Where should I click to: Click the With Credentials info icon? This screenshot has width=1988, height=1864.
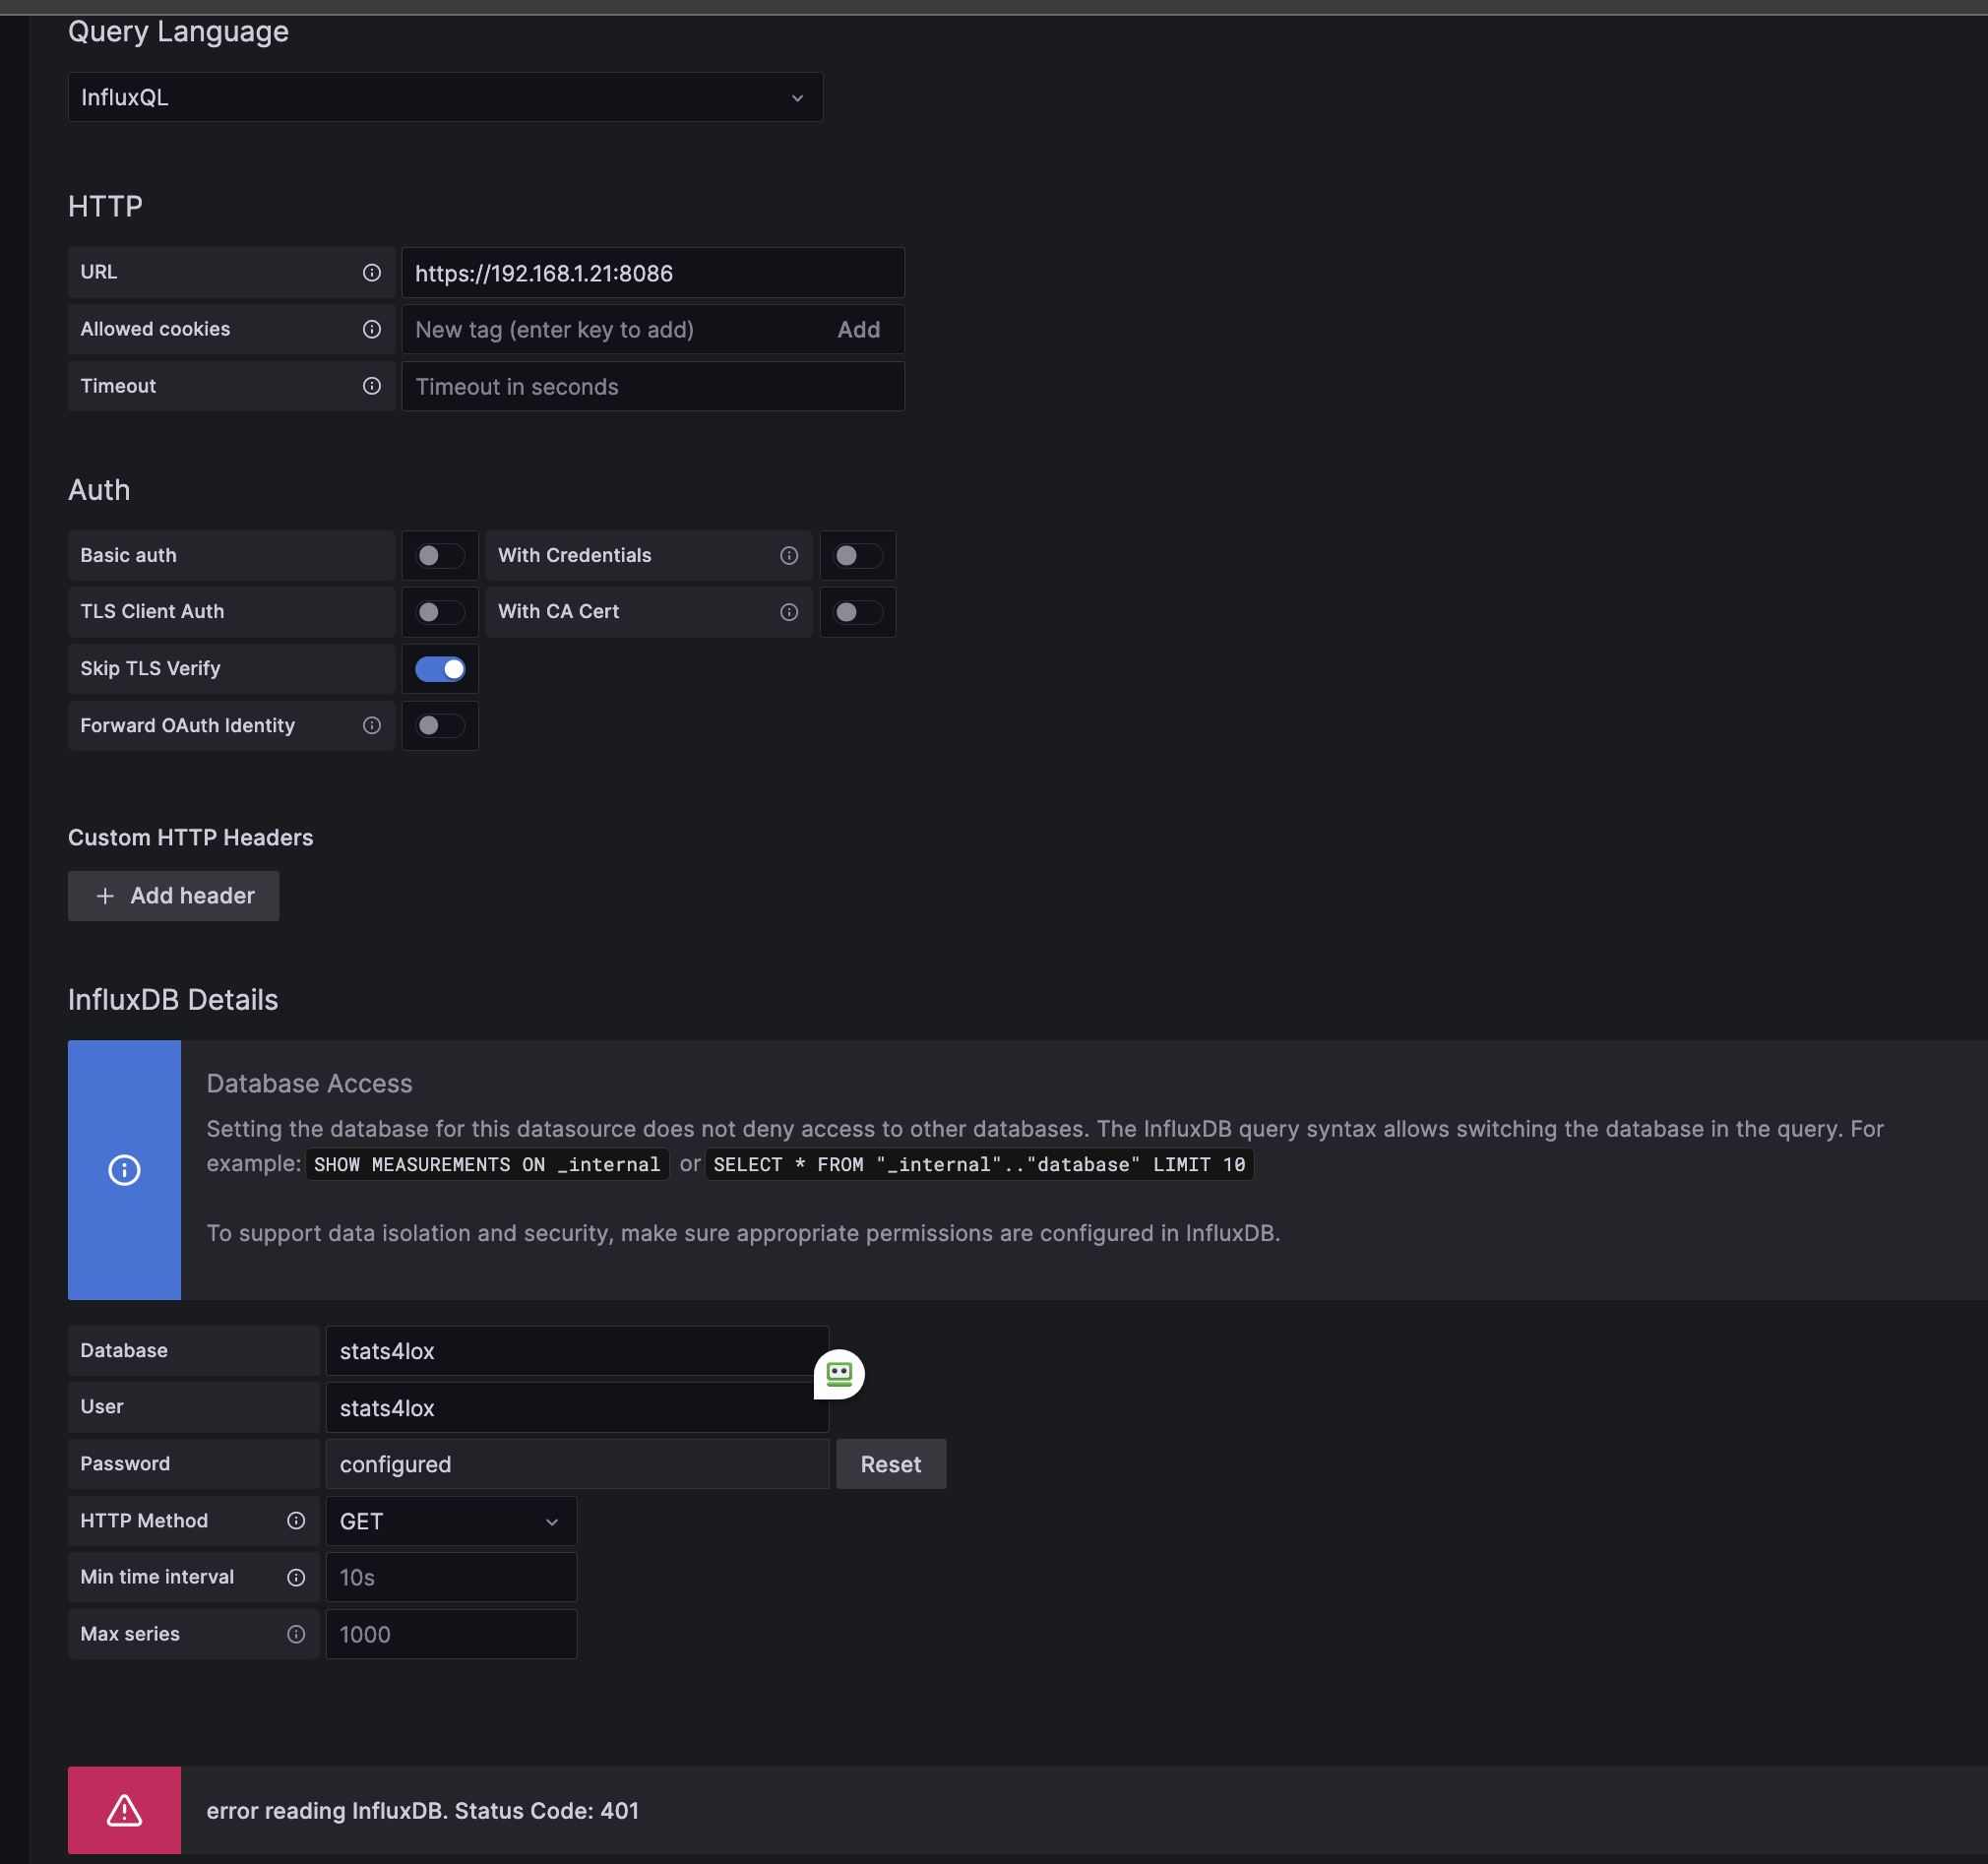click(789, 555)
